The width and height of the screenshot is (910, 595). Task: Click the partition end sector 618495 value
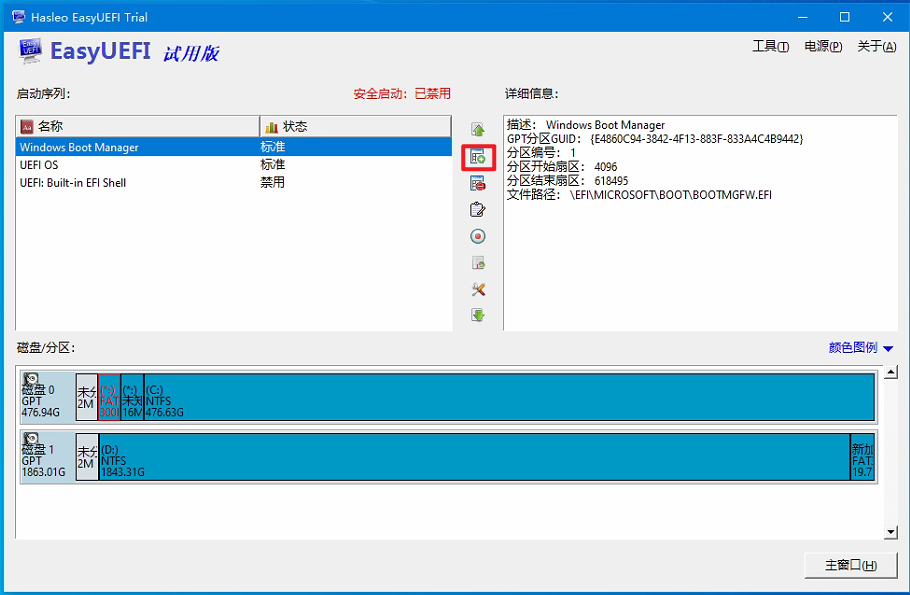coord(611,181)
